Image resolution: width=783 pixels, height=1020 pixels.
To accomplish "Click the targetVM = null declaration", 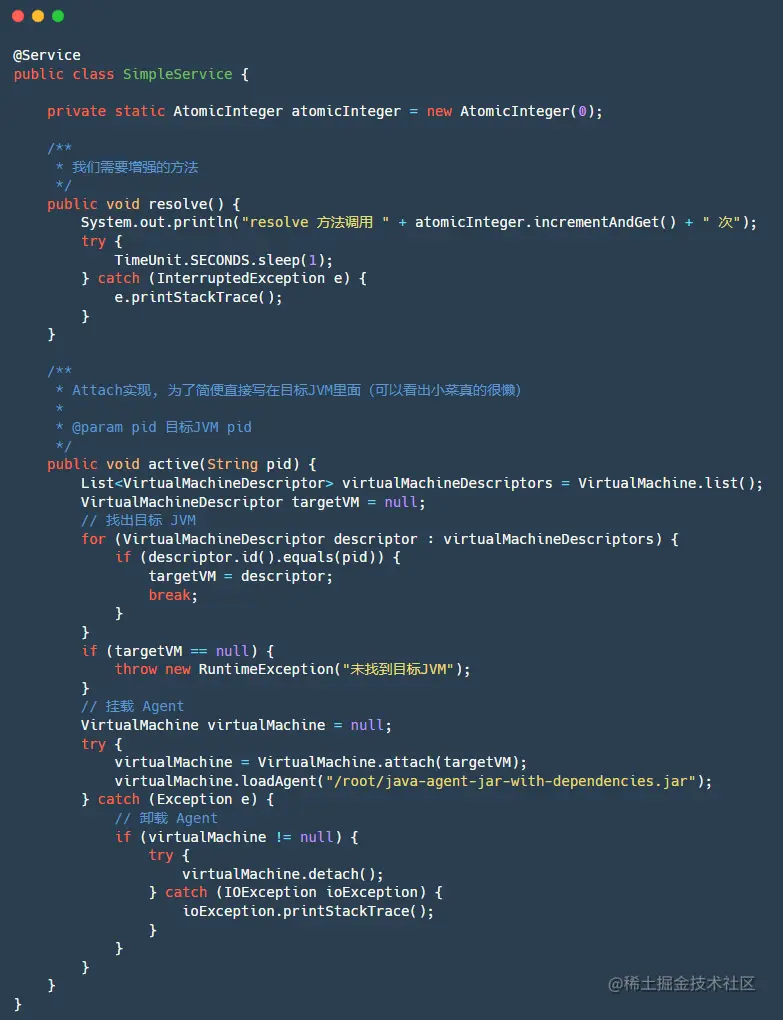I will (x=253, y=502).
